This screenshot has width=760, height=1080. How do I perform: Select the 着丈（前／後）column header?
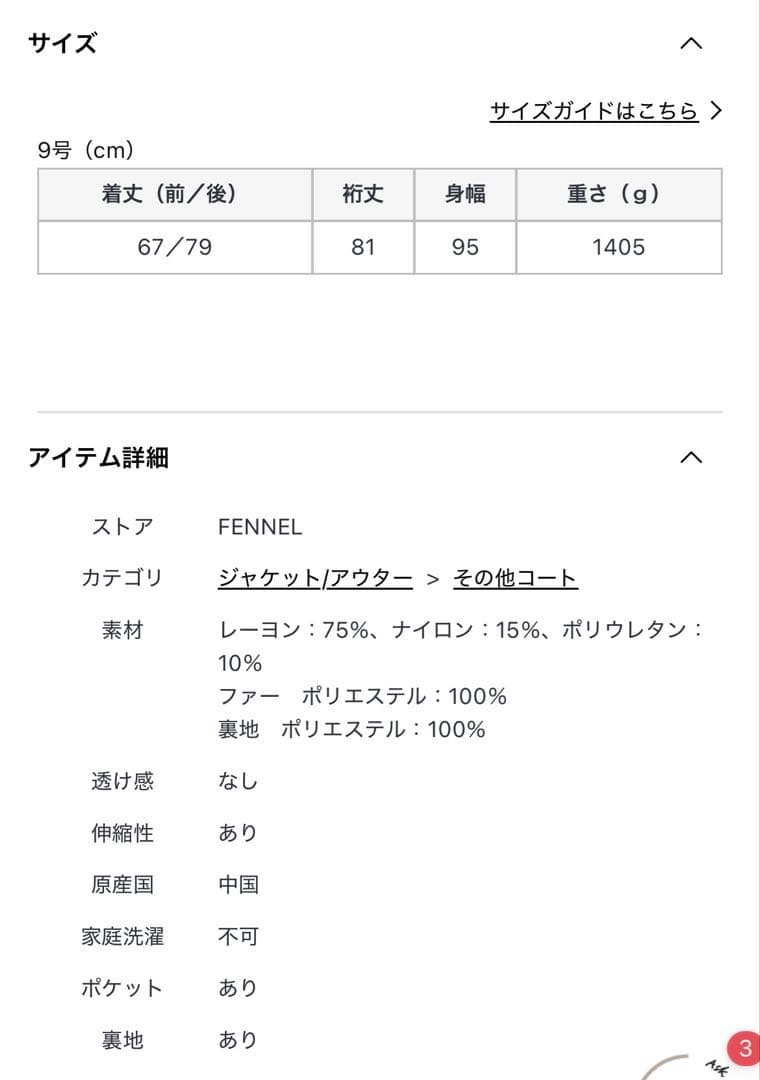(176, 195)
